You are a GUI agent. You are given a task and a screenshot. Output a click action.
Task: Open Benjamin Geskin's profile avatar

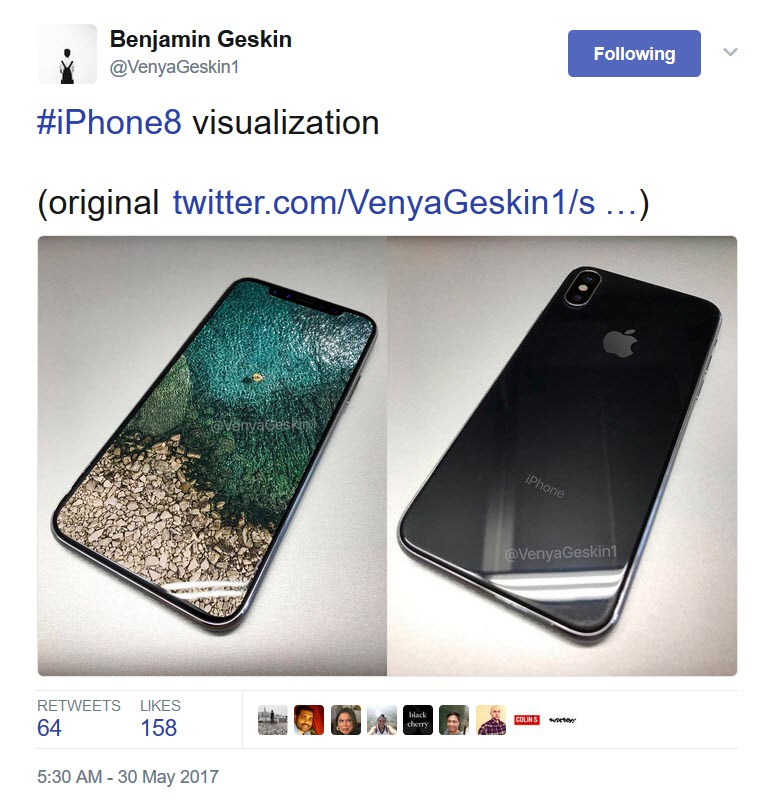coord(67,54)
